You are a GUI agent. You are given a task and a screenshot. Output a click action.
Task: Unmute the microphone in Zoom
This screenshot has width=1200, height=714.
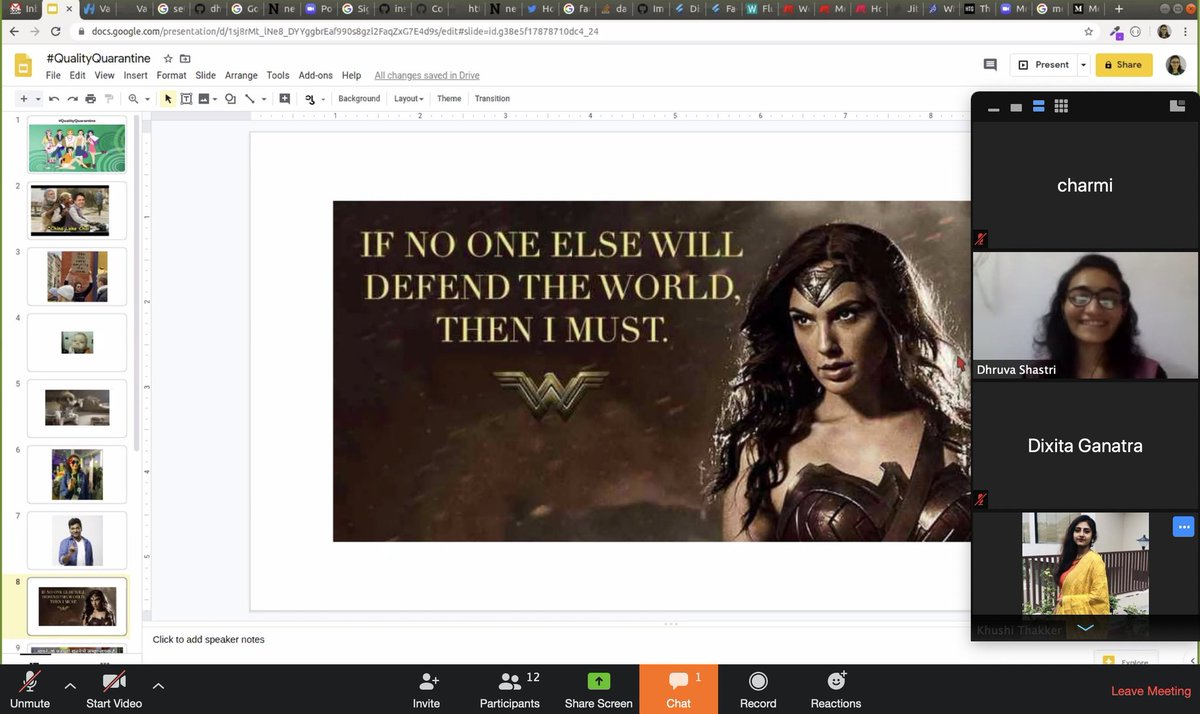pyautogui.click(x=30, y=689)
